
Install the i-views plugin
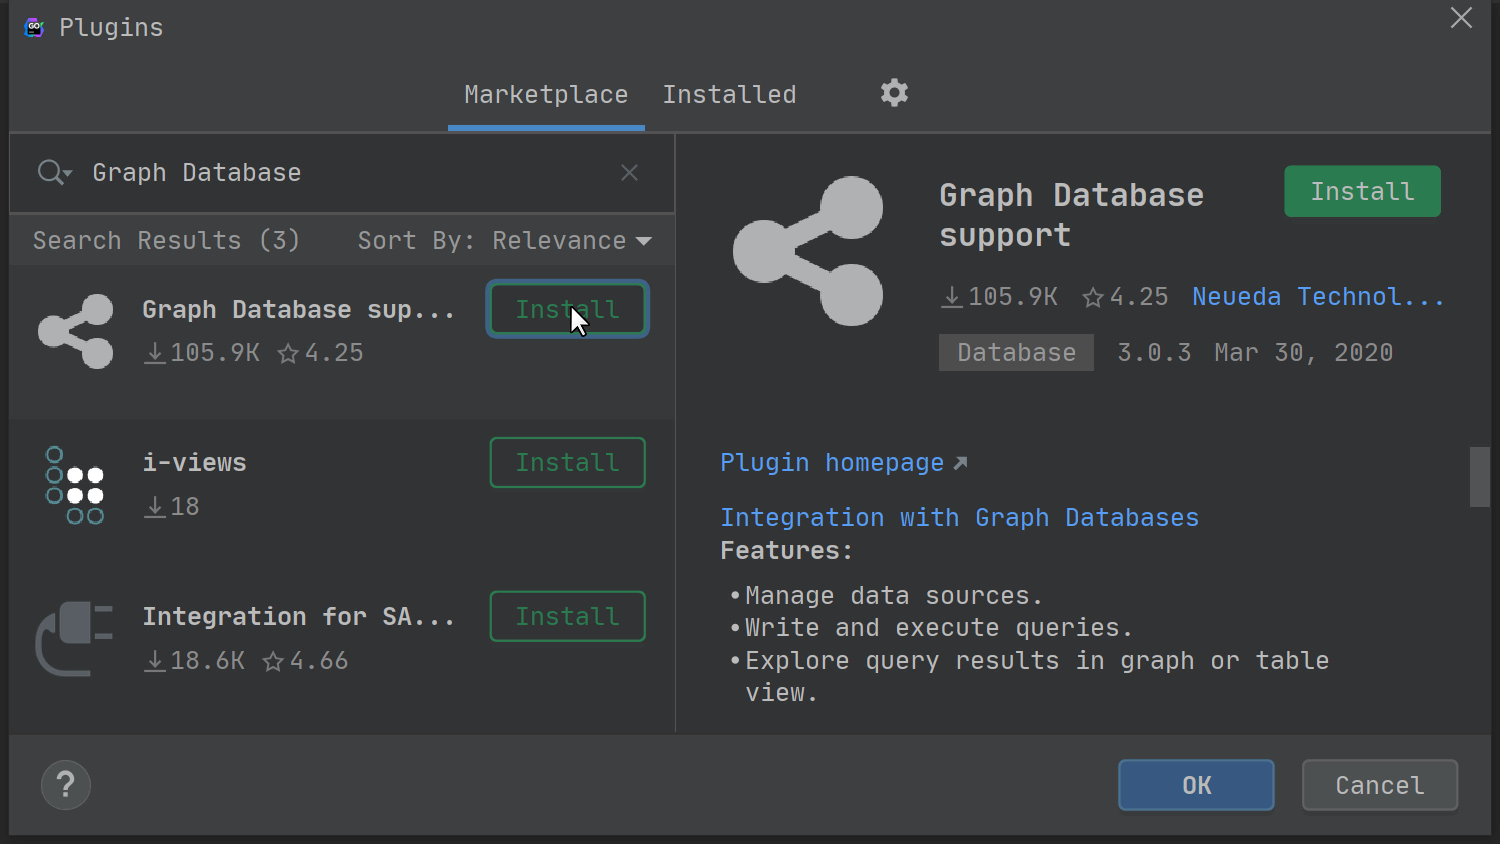point(567,463)
